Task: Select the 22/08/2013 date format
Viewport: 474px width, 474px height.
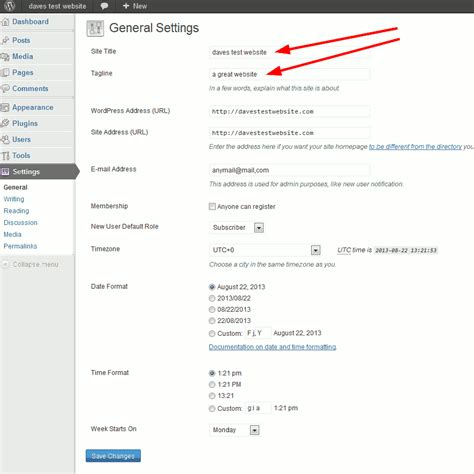Action: (x=212, y=321)
